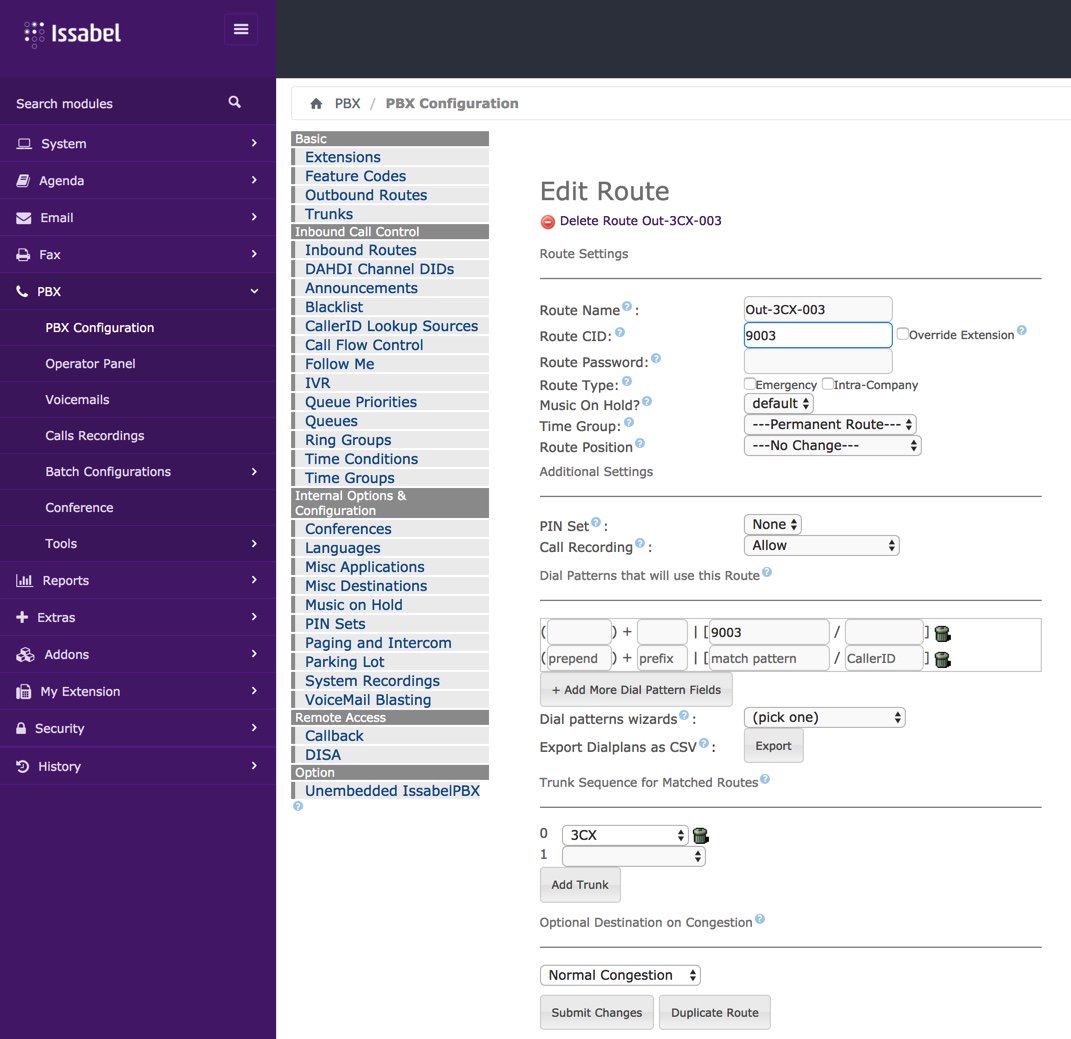Click the red delete route icon

tap(547, 221)
